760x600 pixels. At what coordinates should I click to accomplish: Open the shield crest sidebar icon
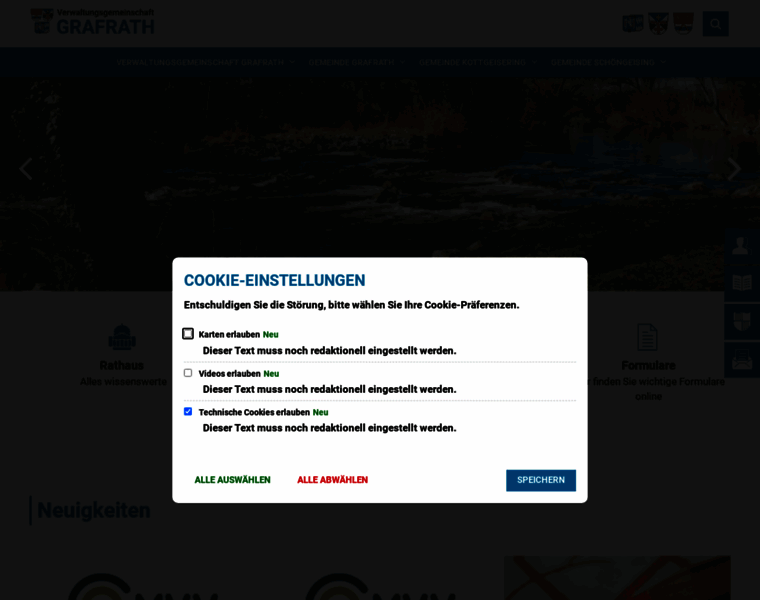[x=742, y=321]
